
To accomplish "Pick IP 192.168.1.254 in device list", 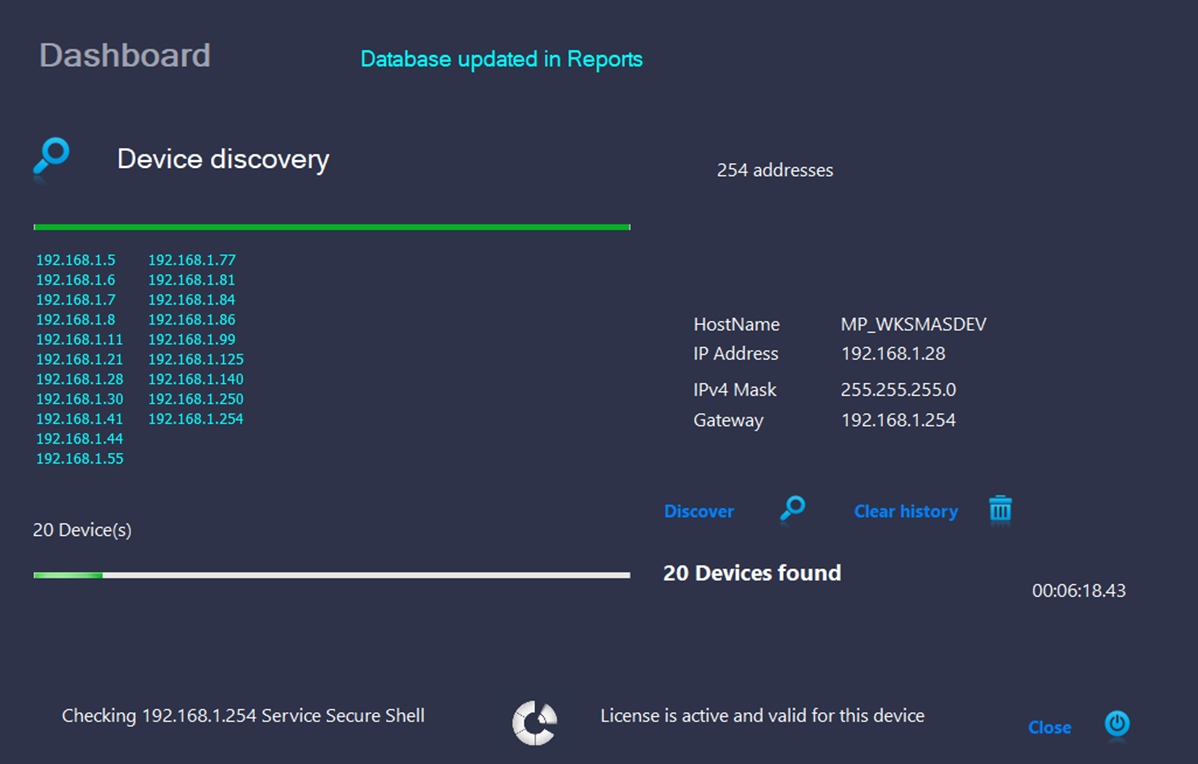I will pos(196,419).
